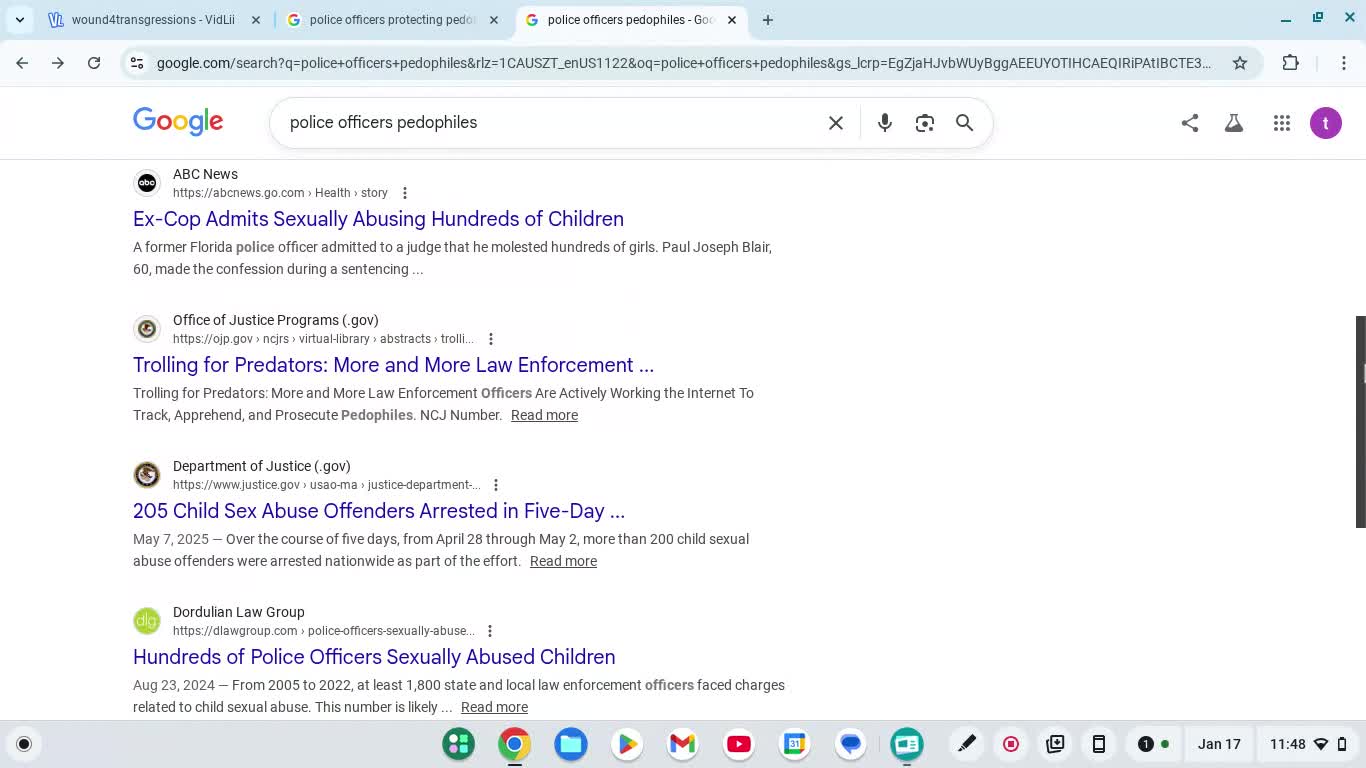The width and height of the screenshot is (1366, 768).
Task: Open options menu on Office of Justice result
Action: (491, 338)
